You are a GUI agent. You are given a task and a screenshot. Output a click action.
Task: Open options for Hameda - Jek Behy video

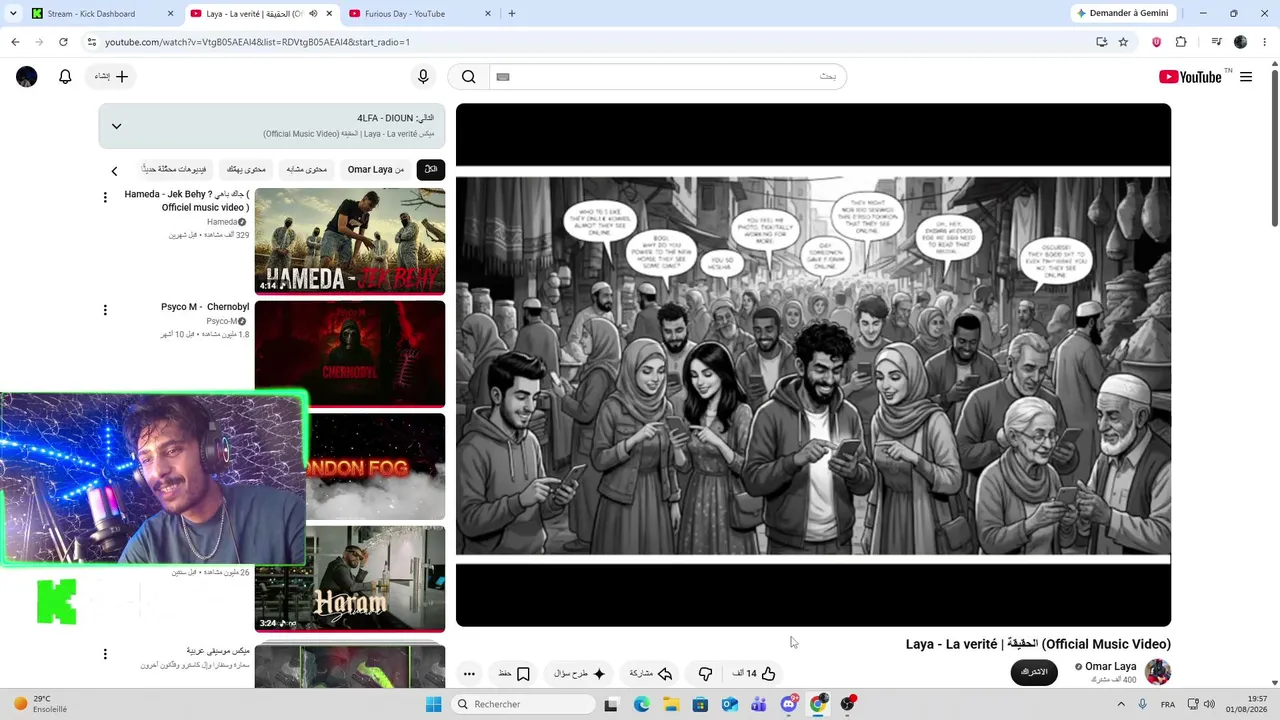(x=105, y=198)
